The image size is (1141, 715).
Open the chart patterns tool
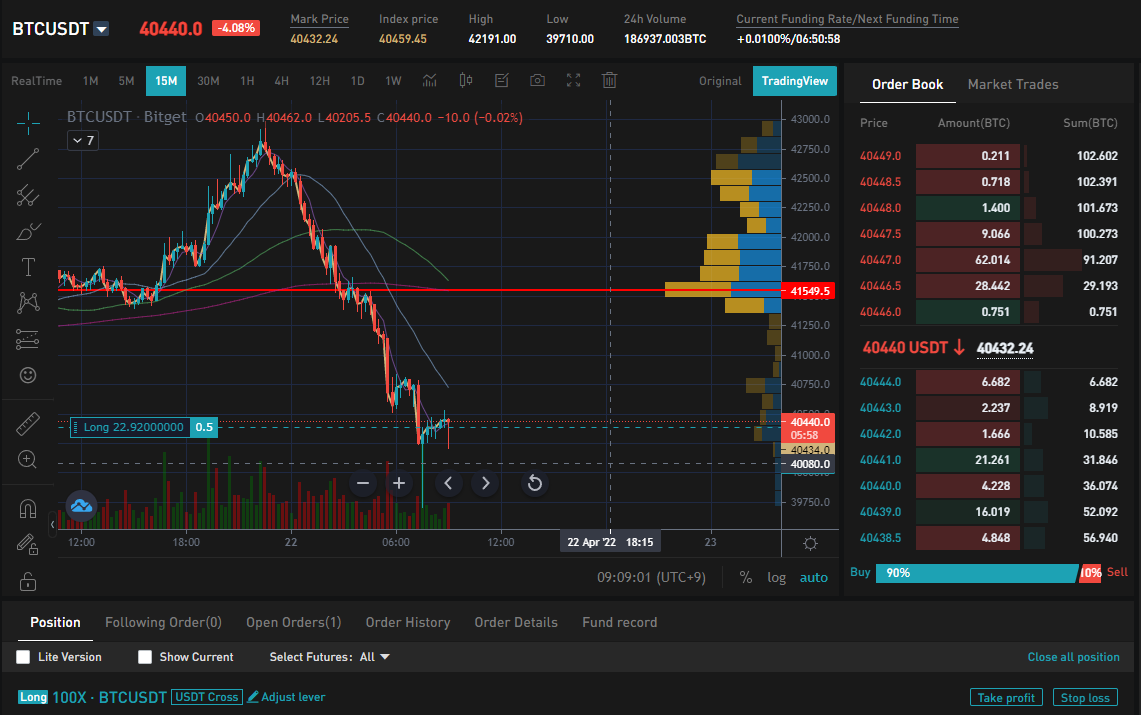[28, 303]
